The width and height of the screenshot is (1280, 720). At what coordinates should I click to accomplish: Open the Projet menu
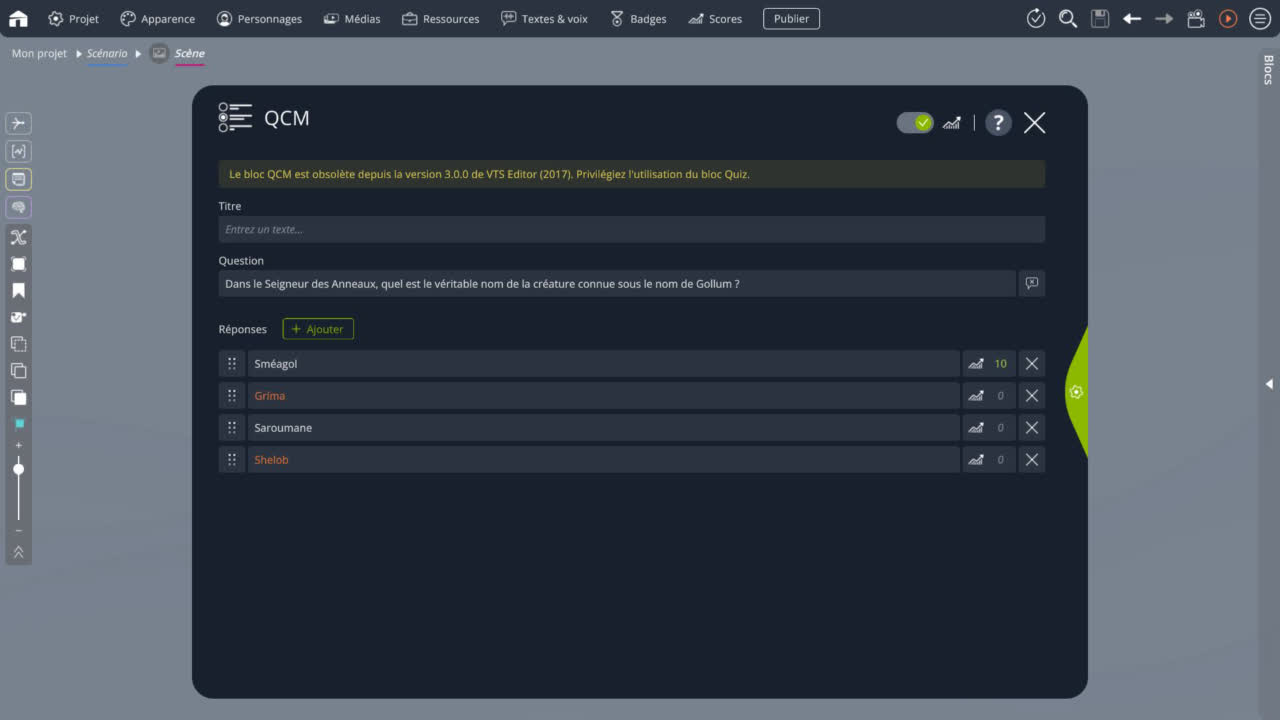pyautogui.click(x=74, y=18)
